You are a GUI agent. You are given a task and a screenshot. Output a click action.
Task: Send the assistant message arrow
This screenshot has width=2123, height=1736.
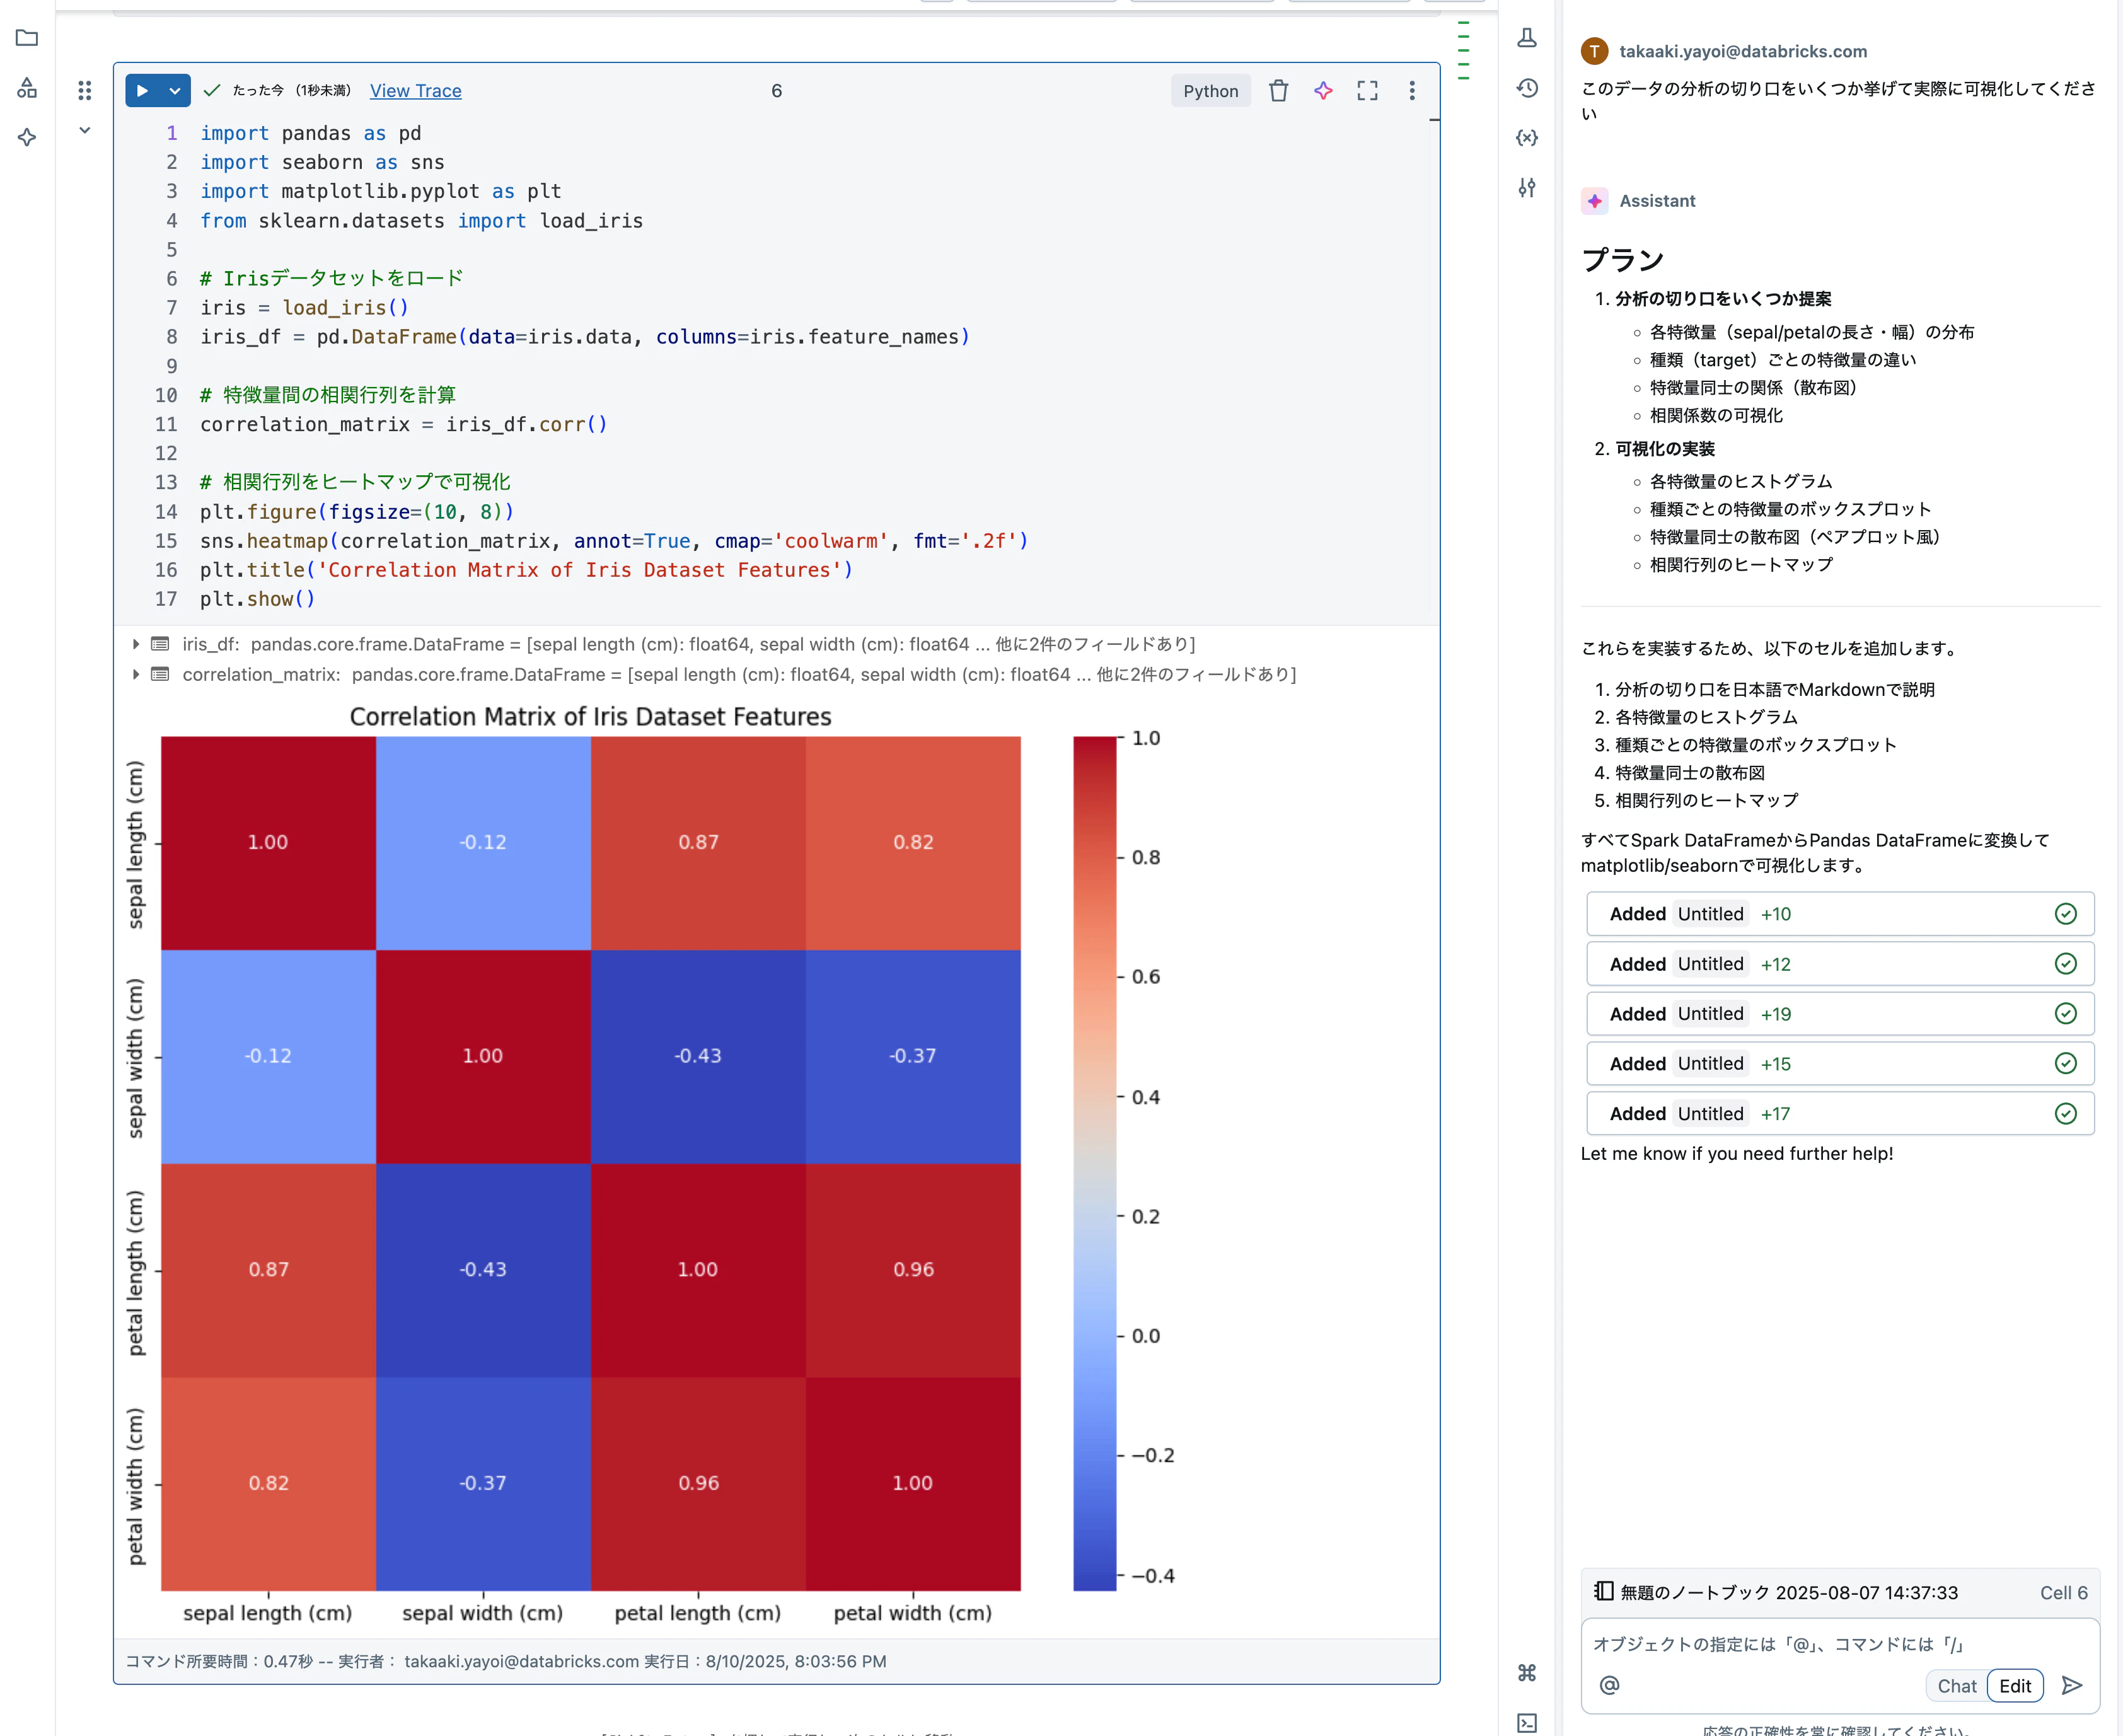[2072, 1686]
